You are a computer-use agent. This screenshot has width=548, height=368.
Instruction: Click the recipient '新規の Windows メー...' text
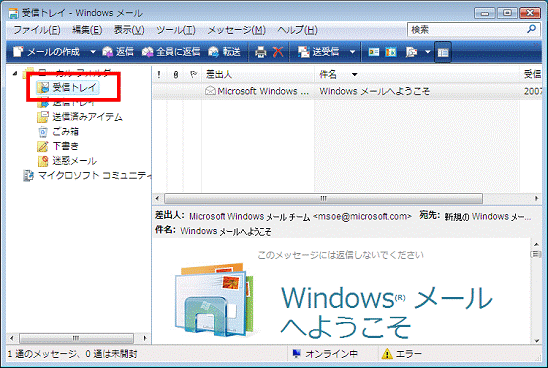tap(488, 217)
